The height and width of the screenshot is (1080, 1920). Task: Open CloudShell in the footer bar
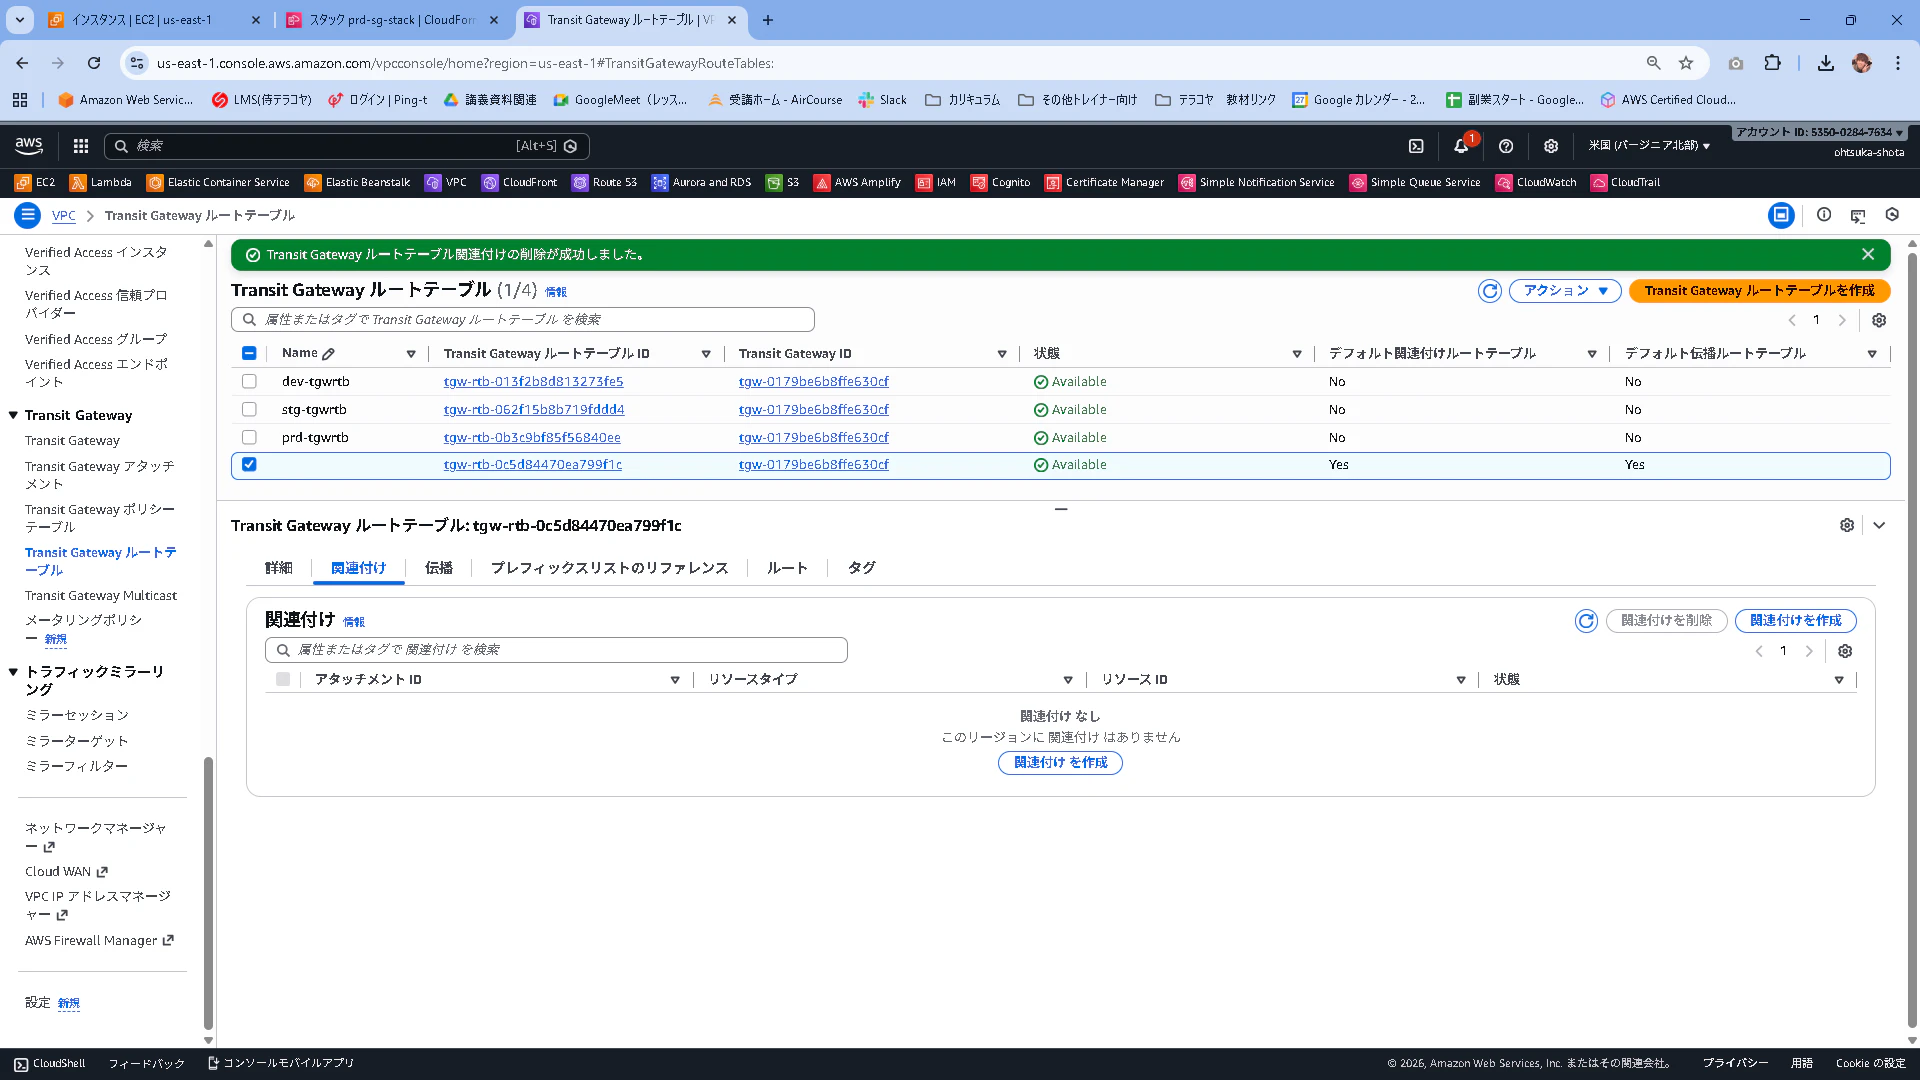49,1064
